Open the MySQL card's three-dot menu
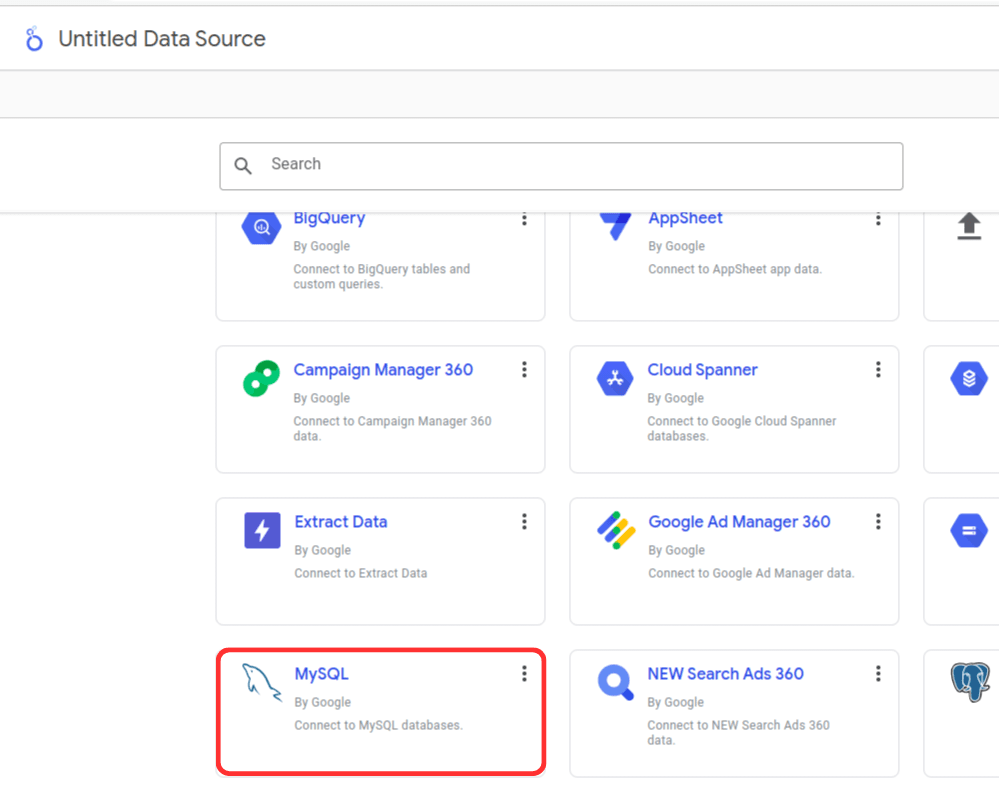The image size is (999, 786). point(524,674)
